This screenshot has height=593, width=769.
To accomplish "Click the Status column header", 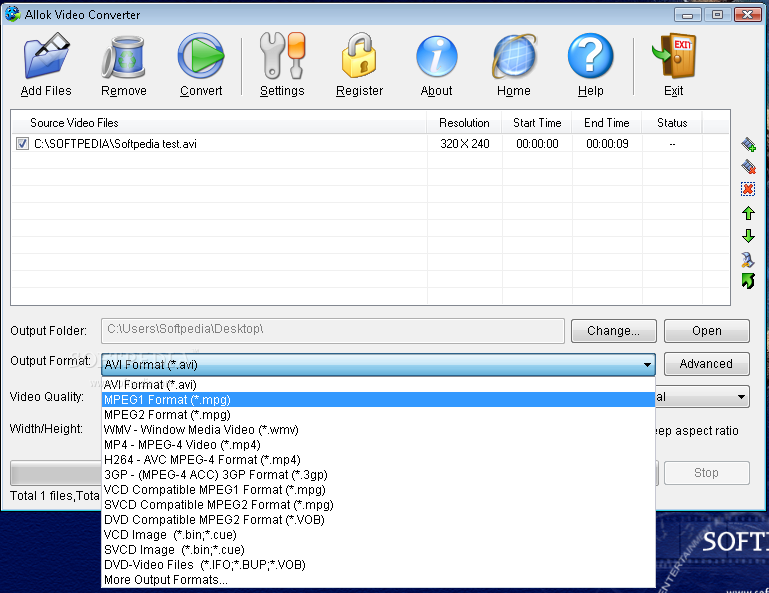I will [672, 123].
